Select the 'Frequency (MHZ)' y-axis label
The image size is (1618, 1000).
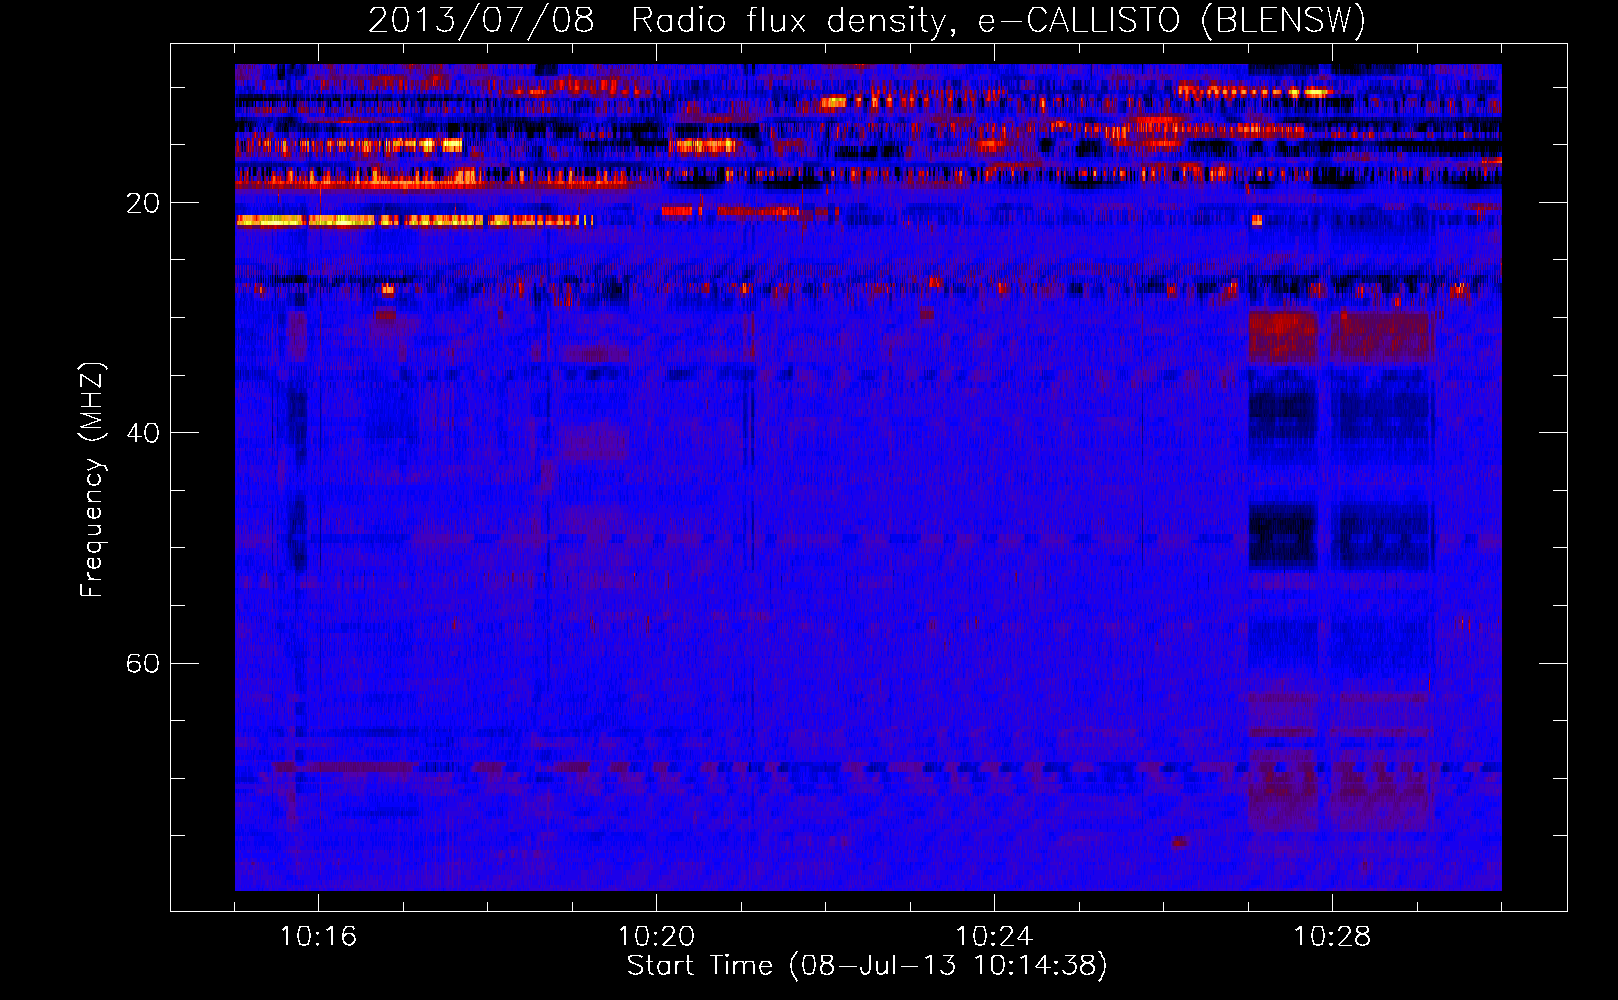tap(91, 480)
